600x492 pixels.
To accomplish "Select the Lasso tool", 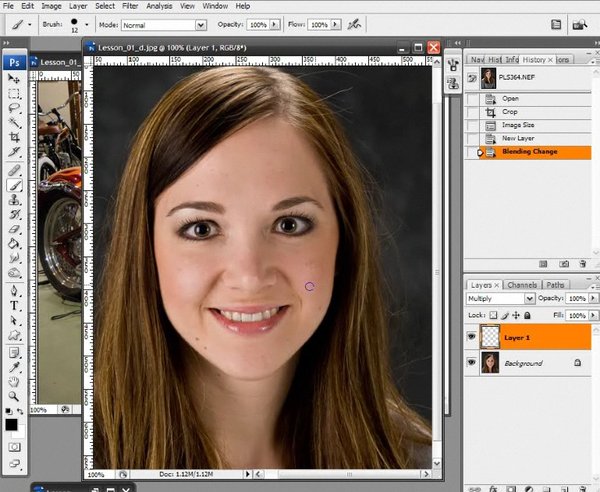I will [x=15, y=108].
